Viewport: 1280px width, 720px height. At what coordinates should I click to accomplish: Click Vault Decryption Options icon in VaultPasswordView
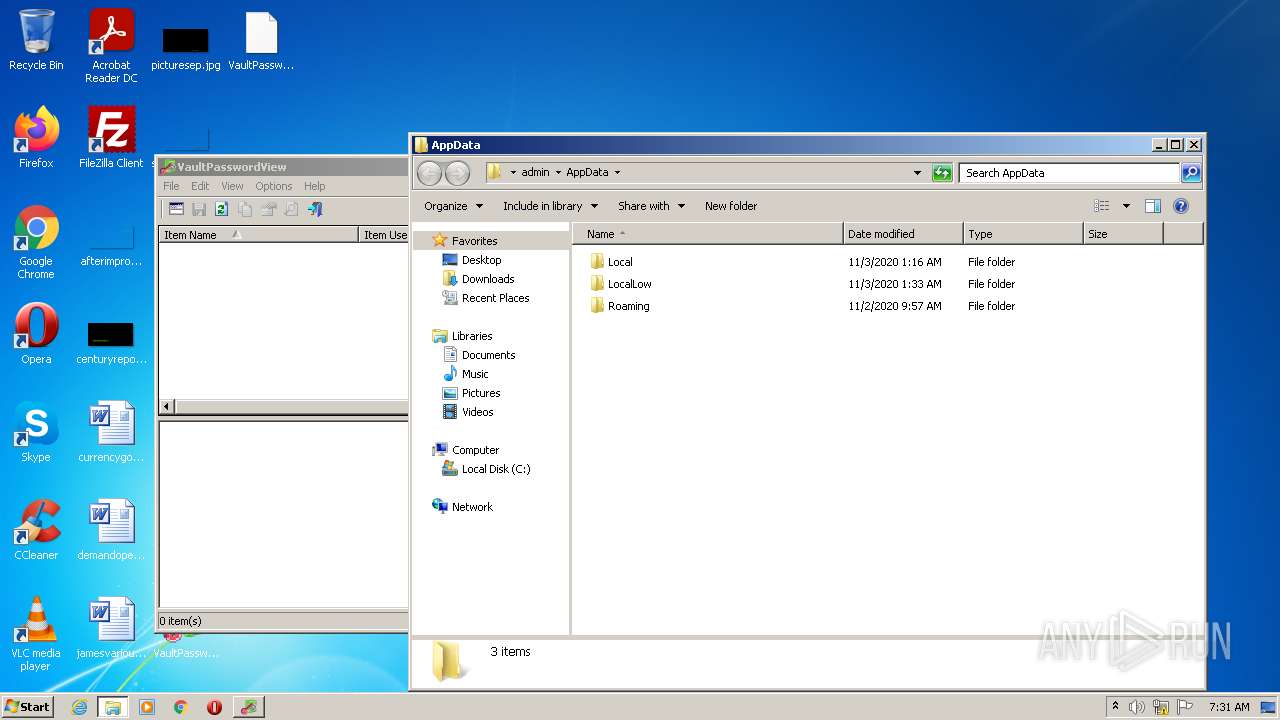pyautogui.click(x=176, y=209)
